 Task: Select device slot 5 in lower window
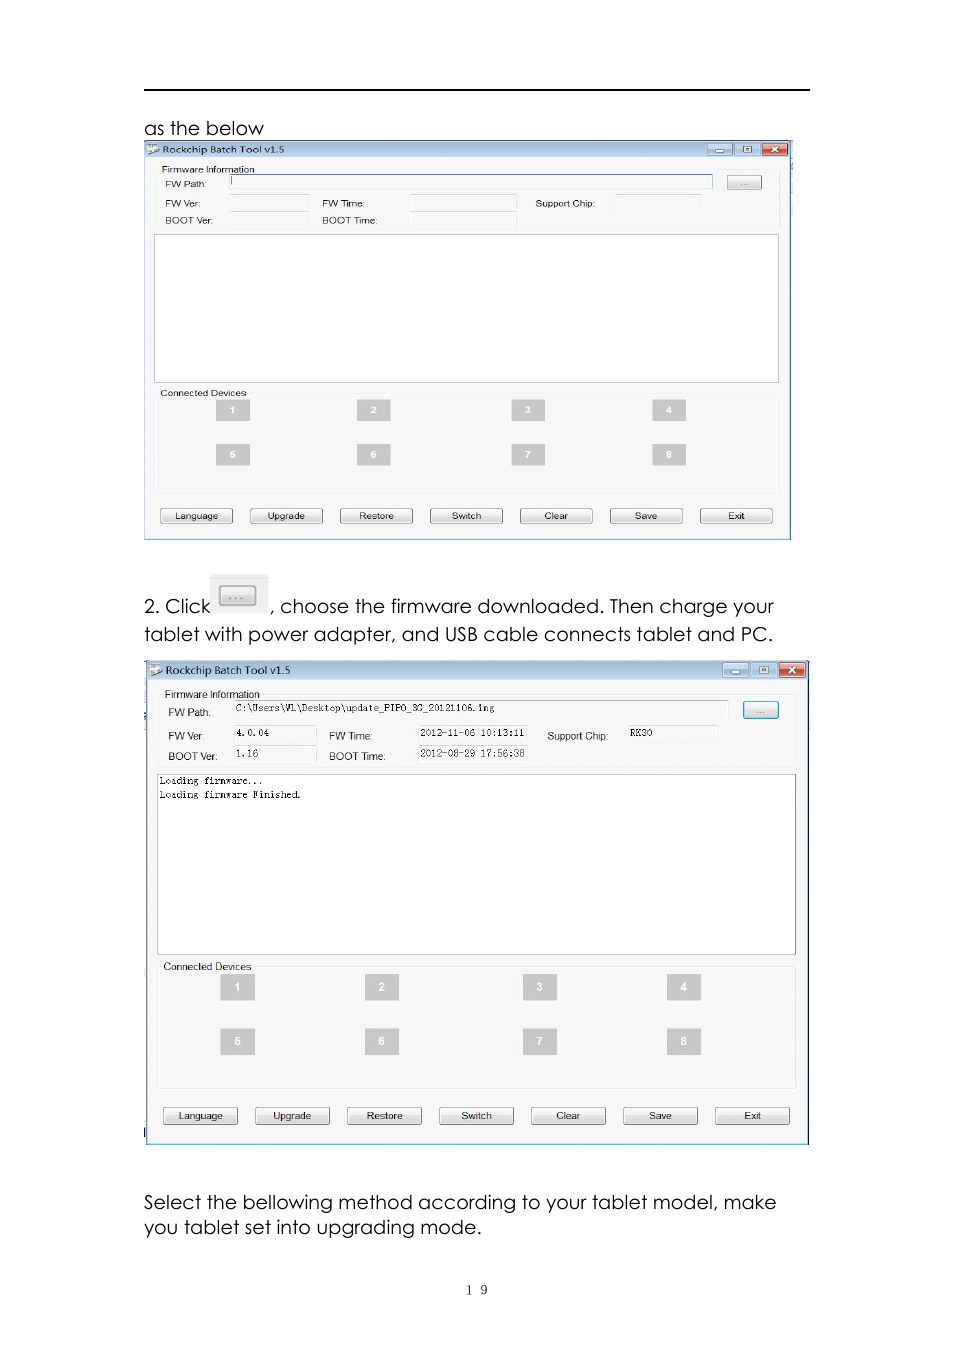click(238, 1042)
